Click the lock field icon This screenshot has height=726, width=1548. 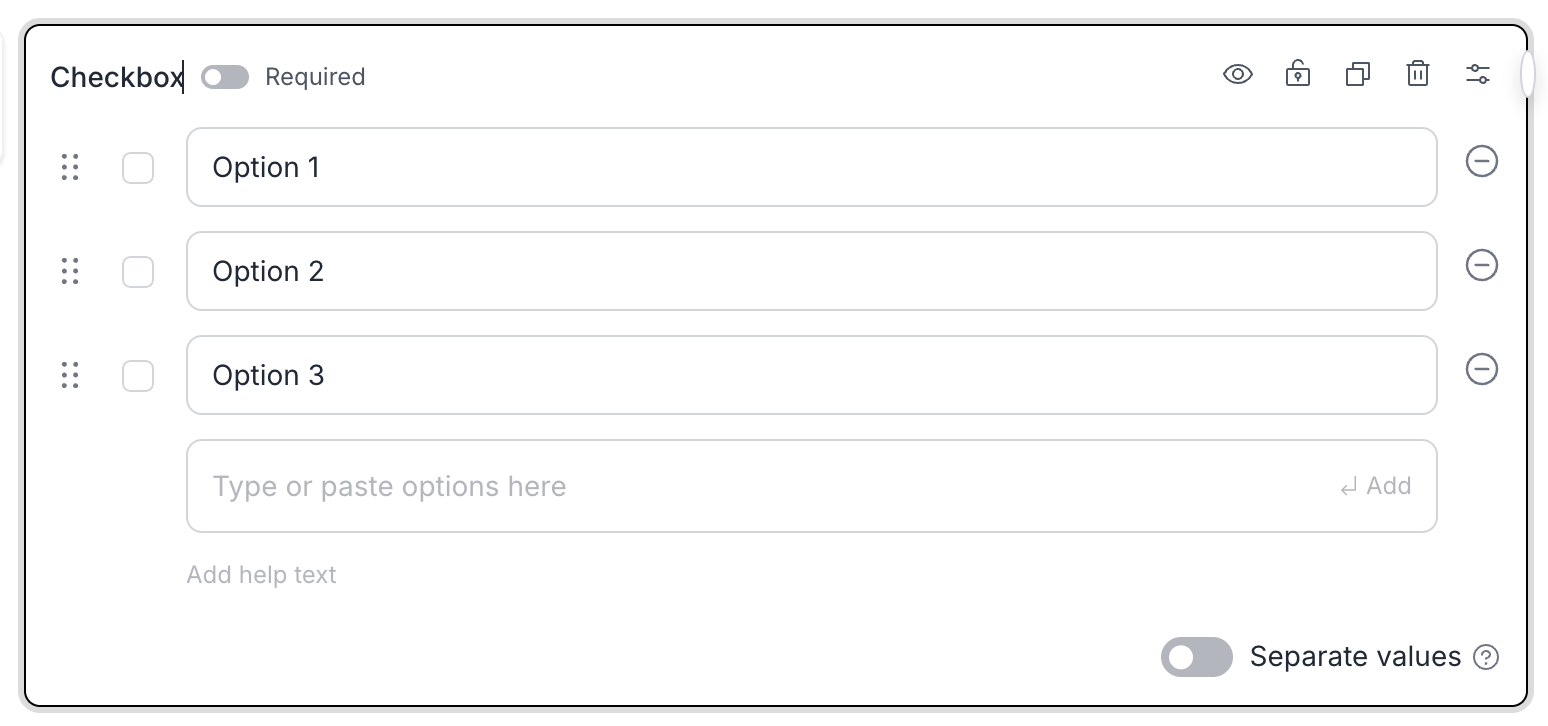(x=1298, y=75)
